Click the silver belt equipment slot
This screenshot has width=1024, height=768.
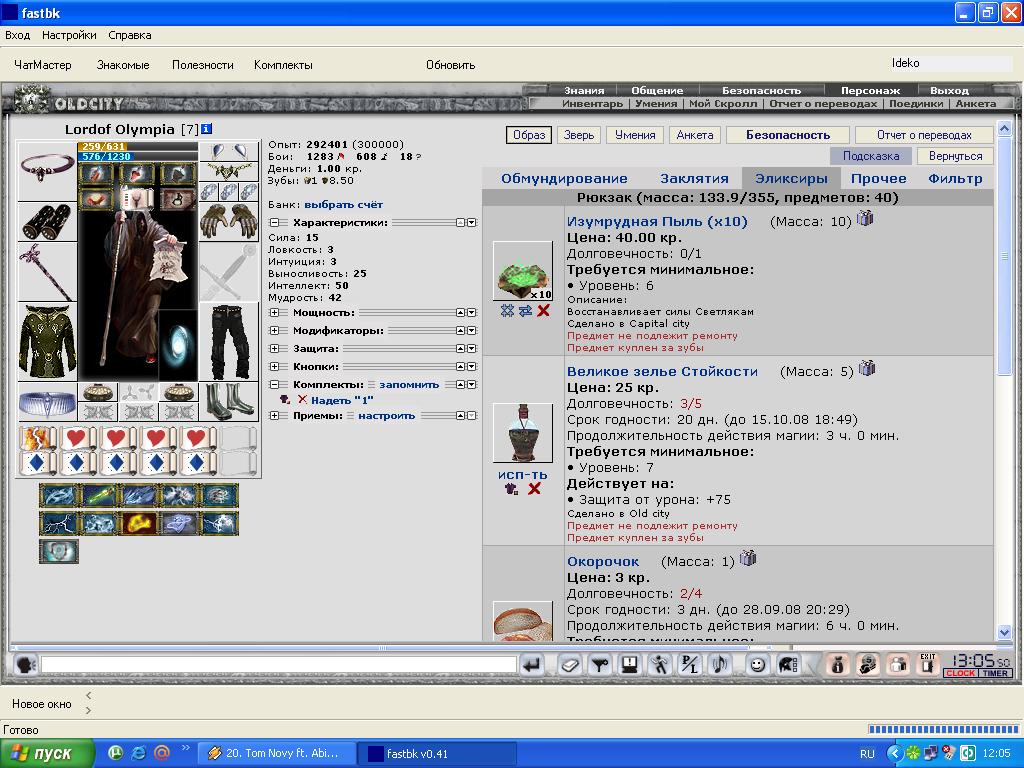[x=47, y=401]
